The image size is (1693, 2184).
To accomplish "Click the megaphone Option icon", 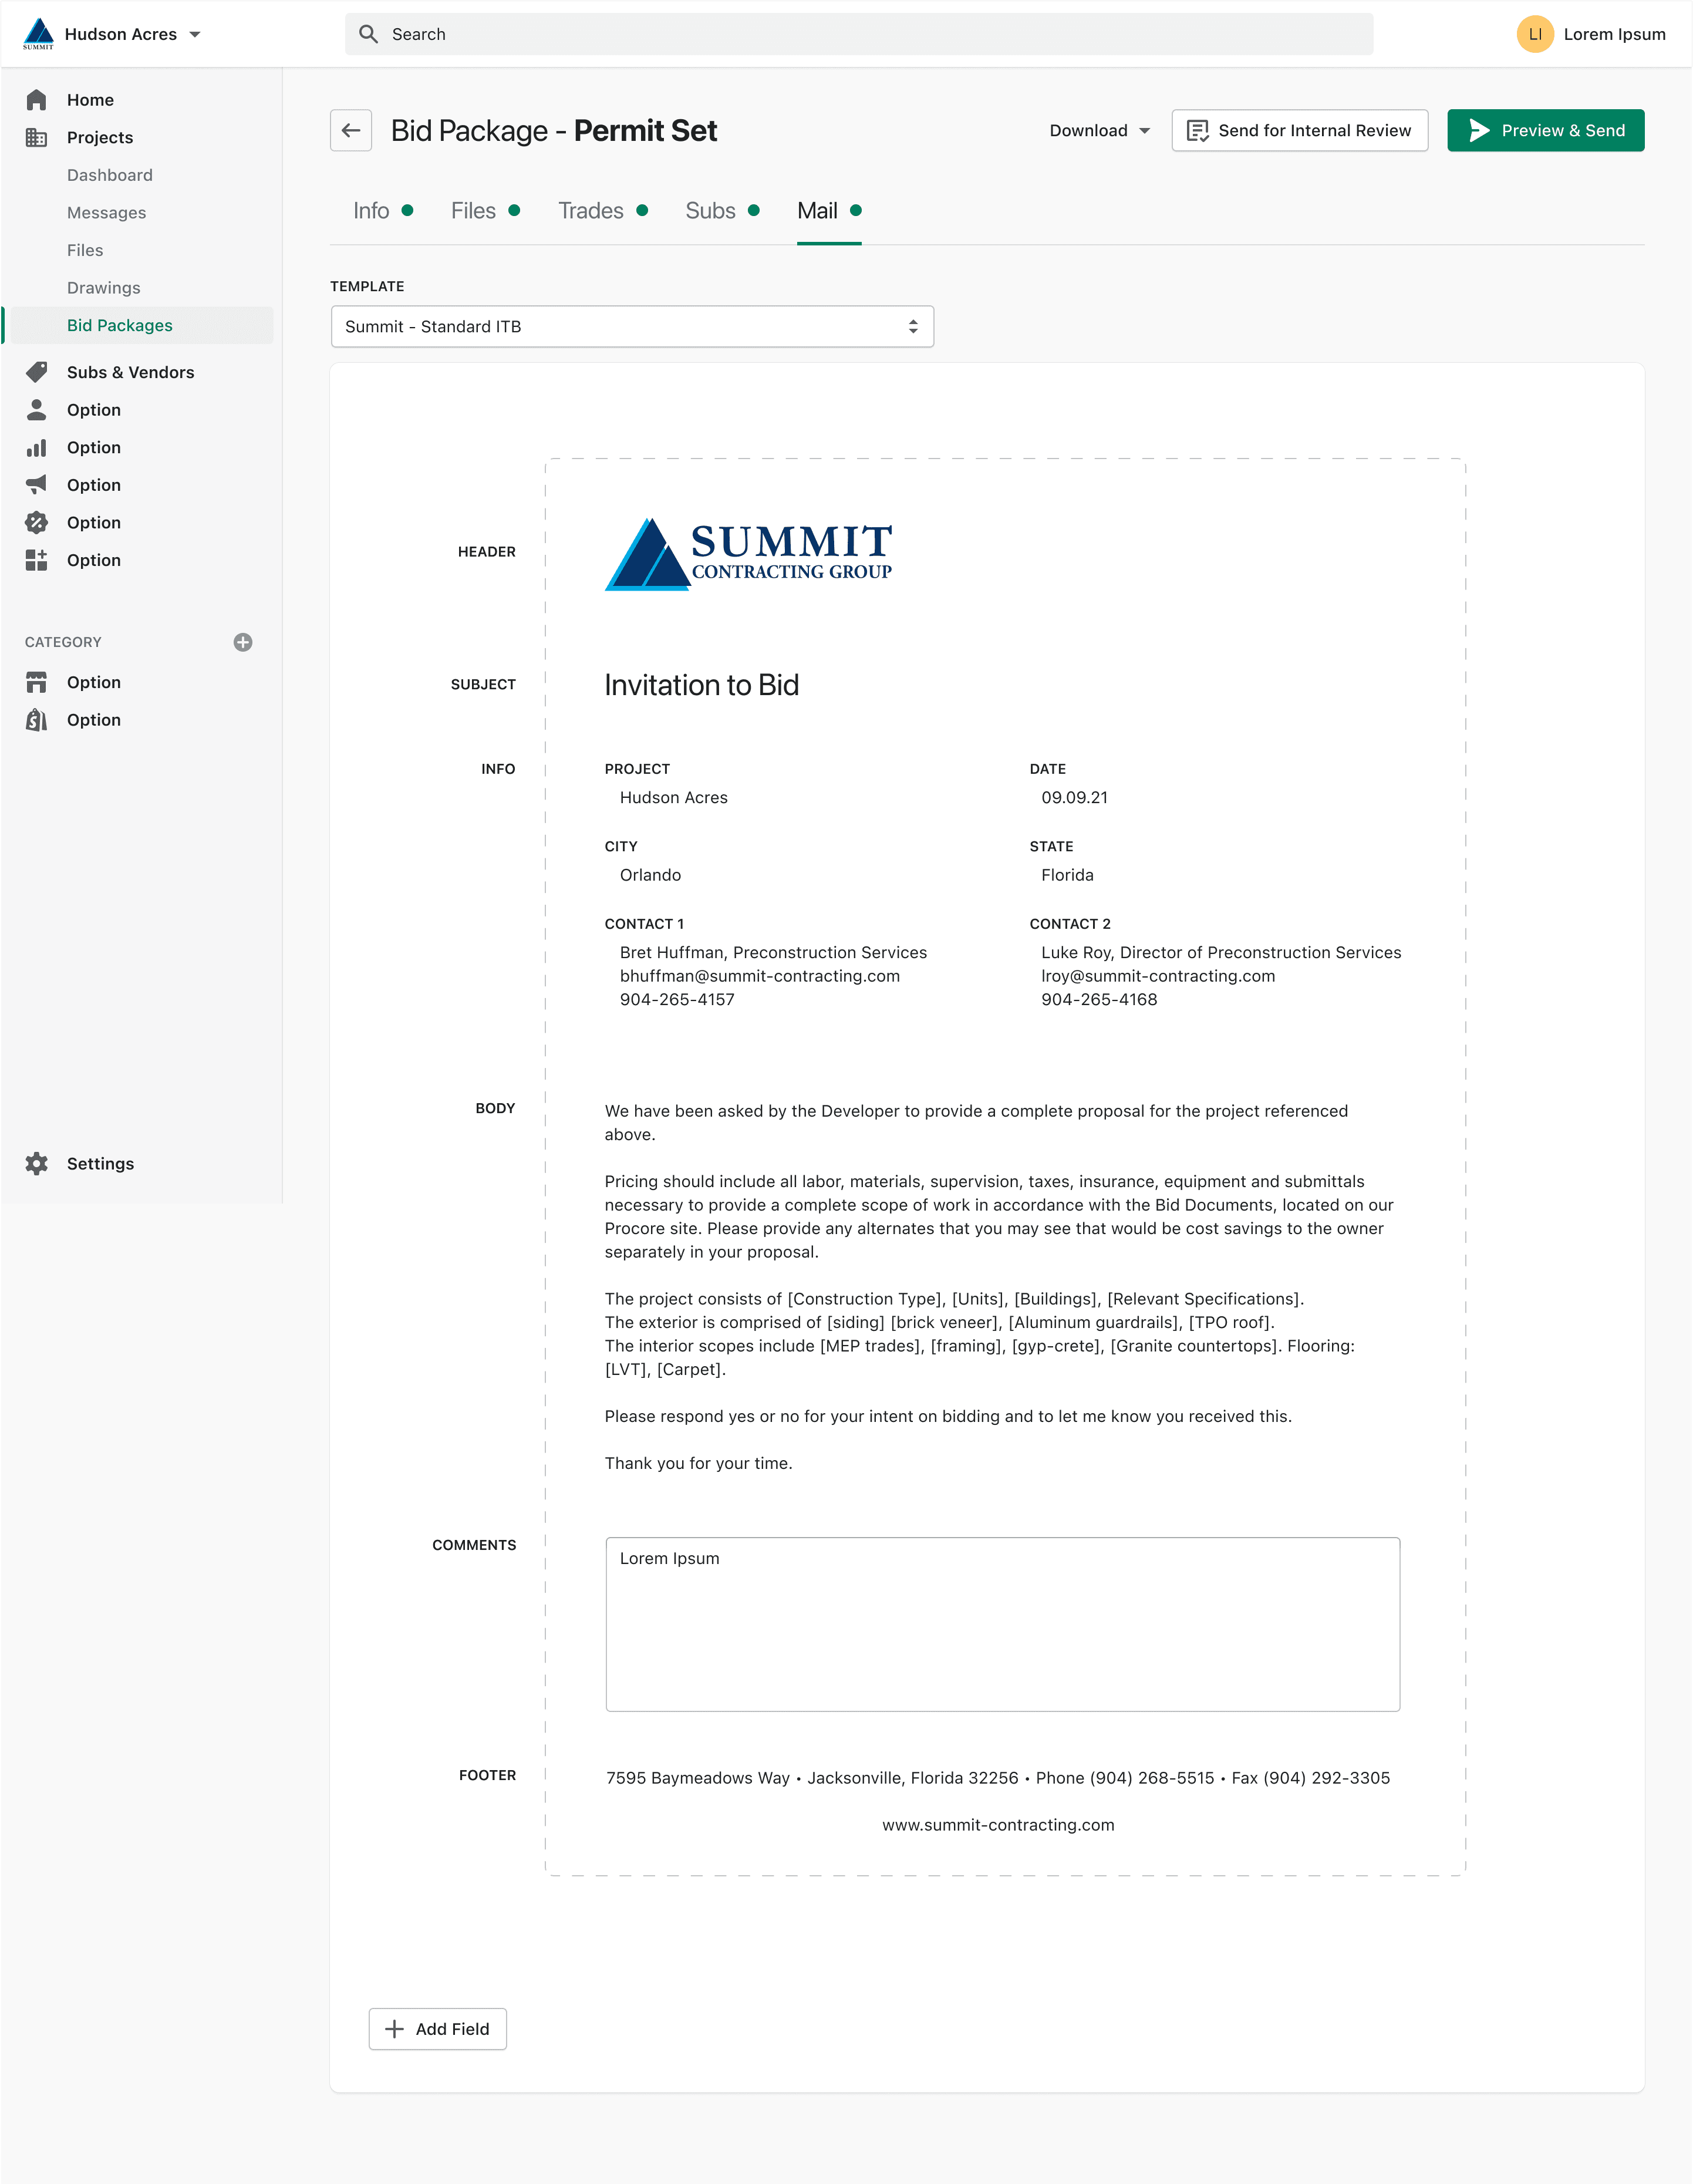I will tap(37, 485).
